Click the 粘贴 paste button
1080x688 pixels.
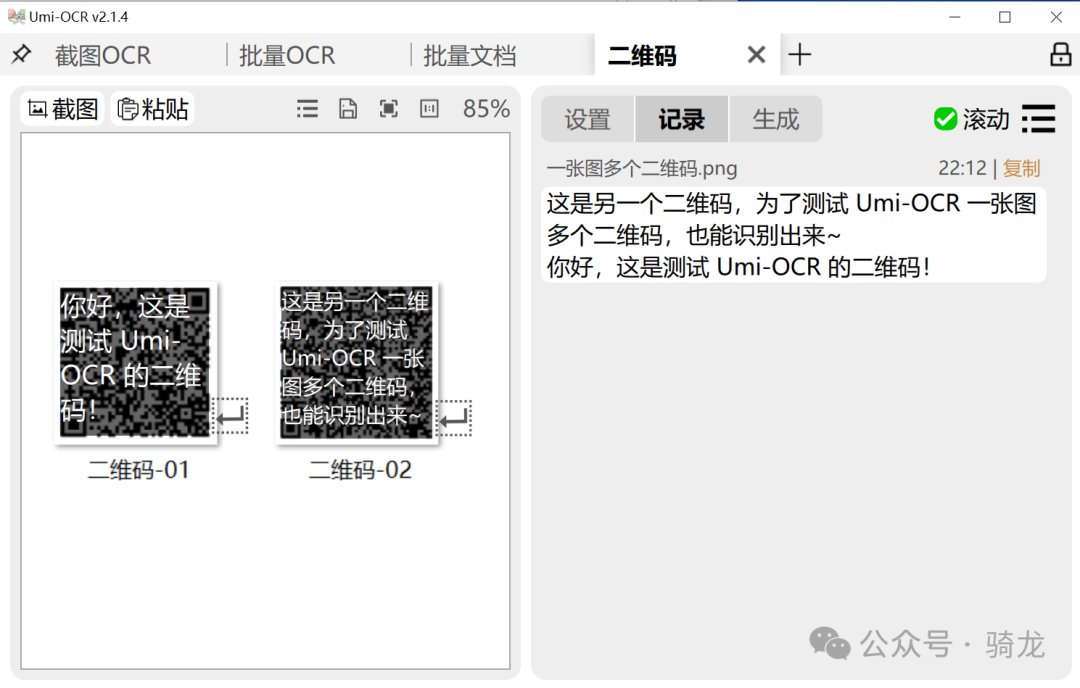click(153, 109)
